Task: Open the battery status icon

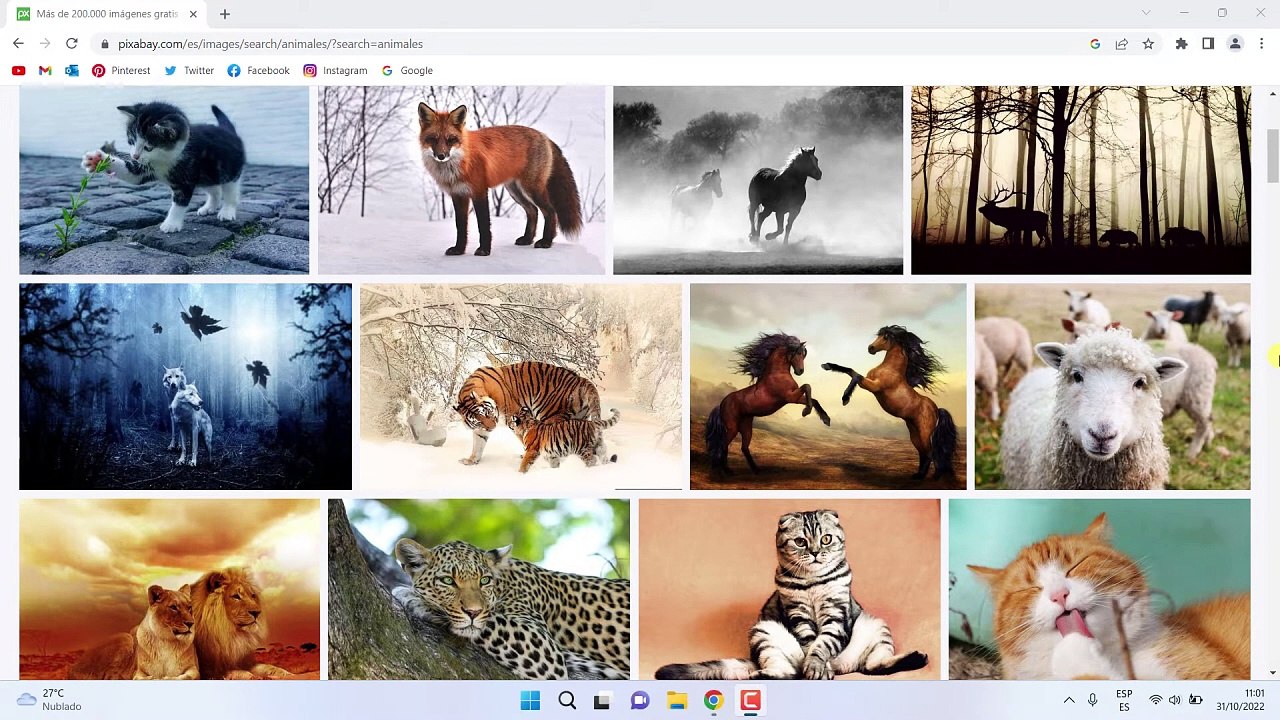Action: tap(1195, 700)
